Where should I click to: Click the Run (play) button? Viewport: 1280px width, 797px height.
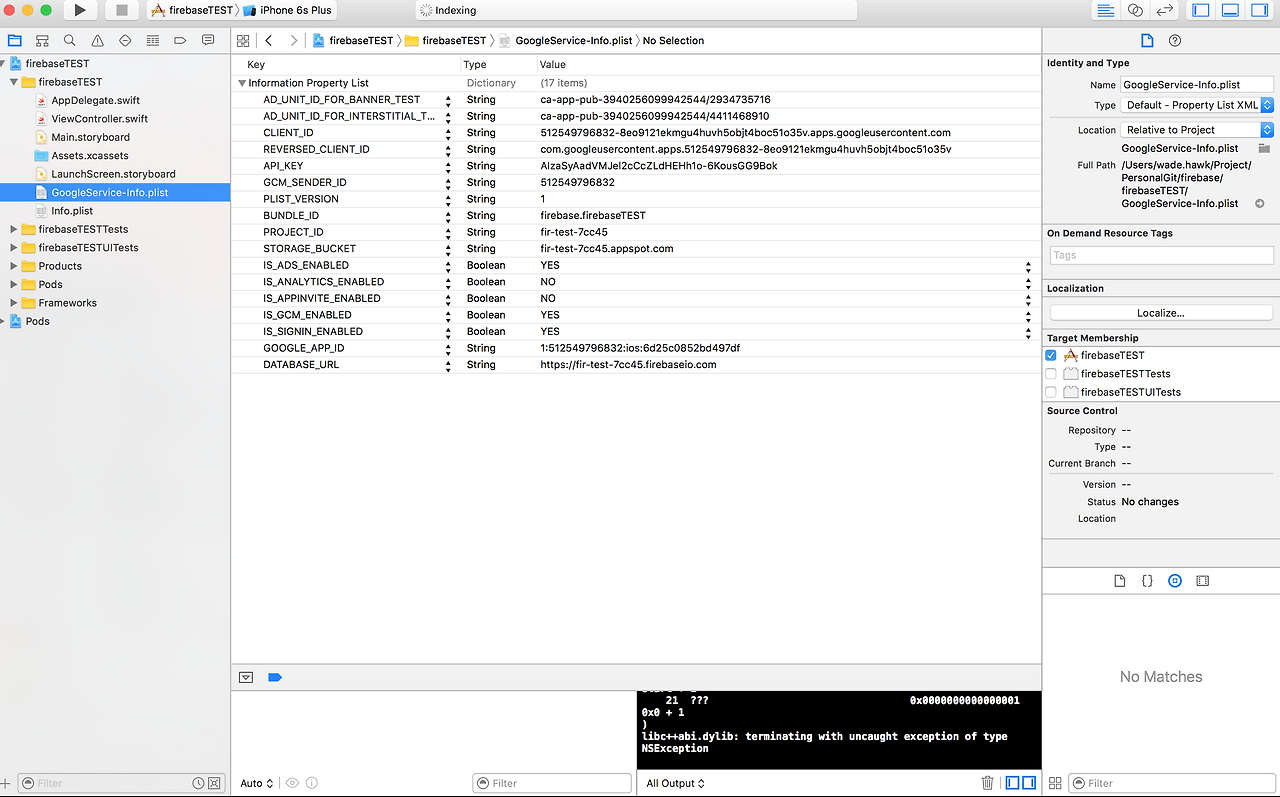[x=80, y=10]
